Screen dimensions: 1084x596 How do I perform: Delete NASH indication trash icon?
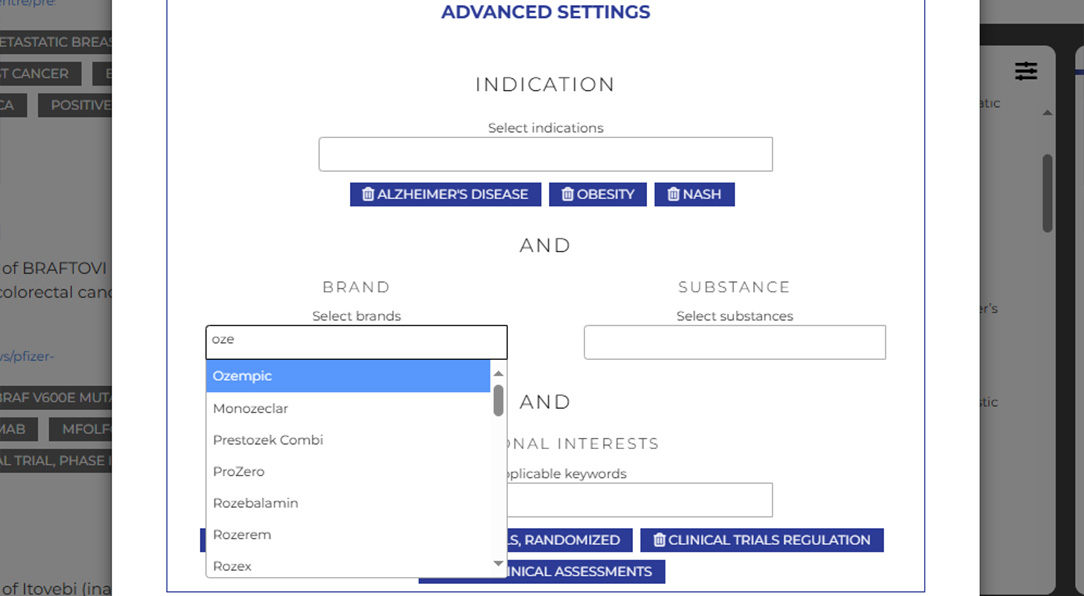673,194
